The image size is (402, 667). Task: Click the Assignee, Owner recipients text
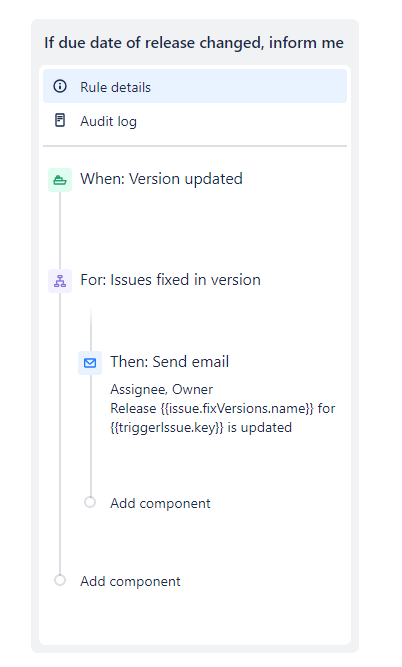coord(162,389)
